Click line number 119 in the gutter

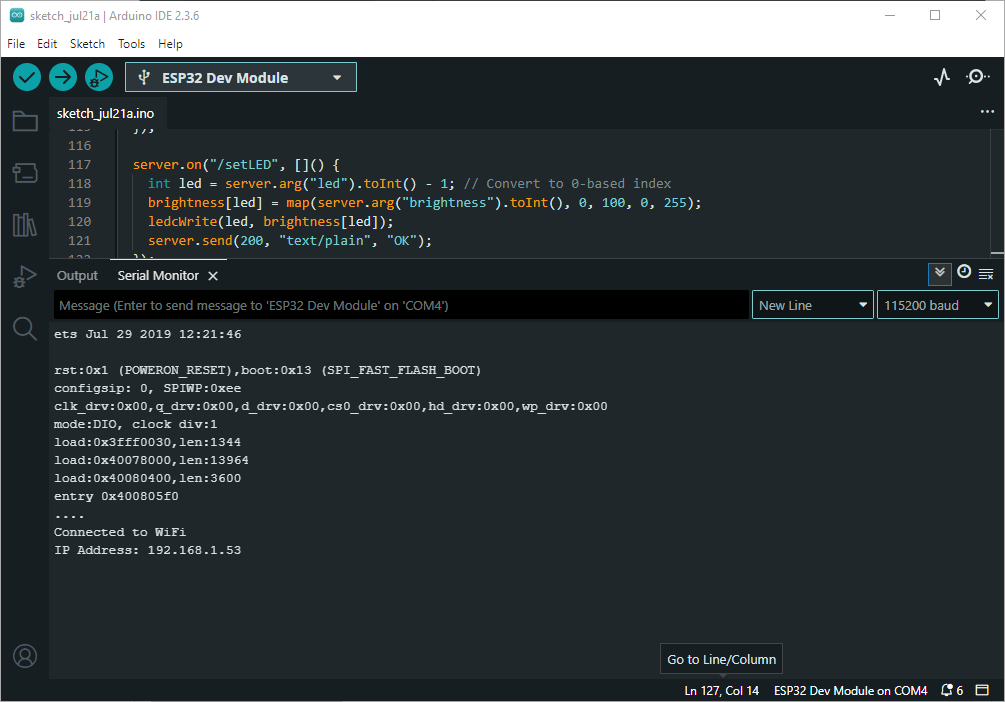pos(79,203)
